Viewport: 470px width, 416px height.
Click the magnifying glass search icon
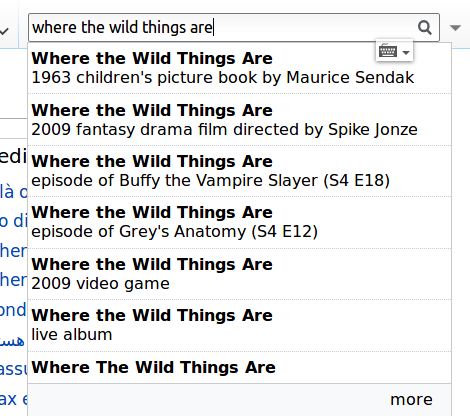click(x=425, y=28)
